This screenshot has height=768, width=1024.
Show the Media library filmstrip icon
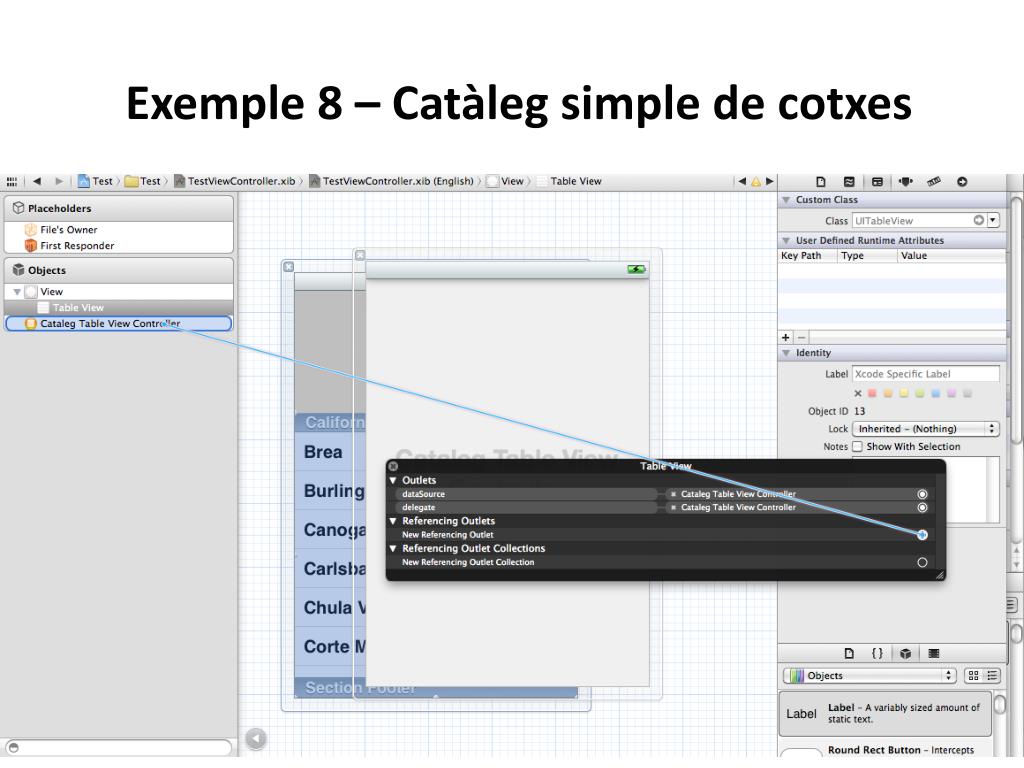pyautogui.click(x=934, y=653)
